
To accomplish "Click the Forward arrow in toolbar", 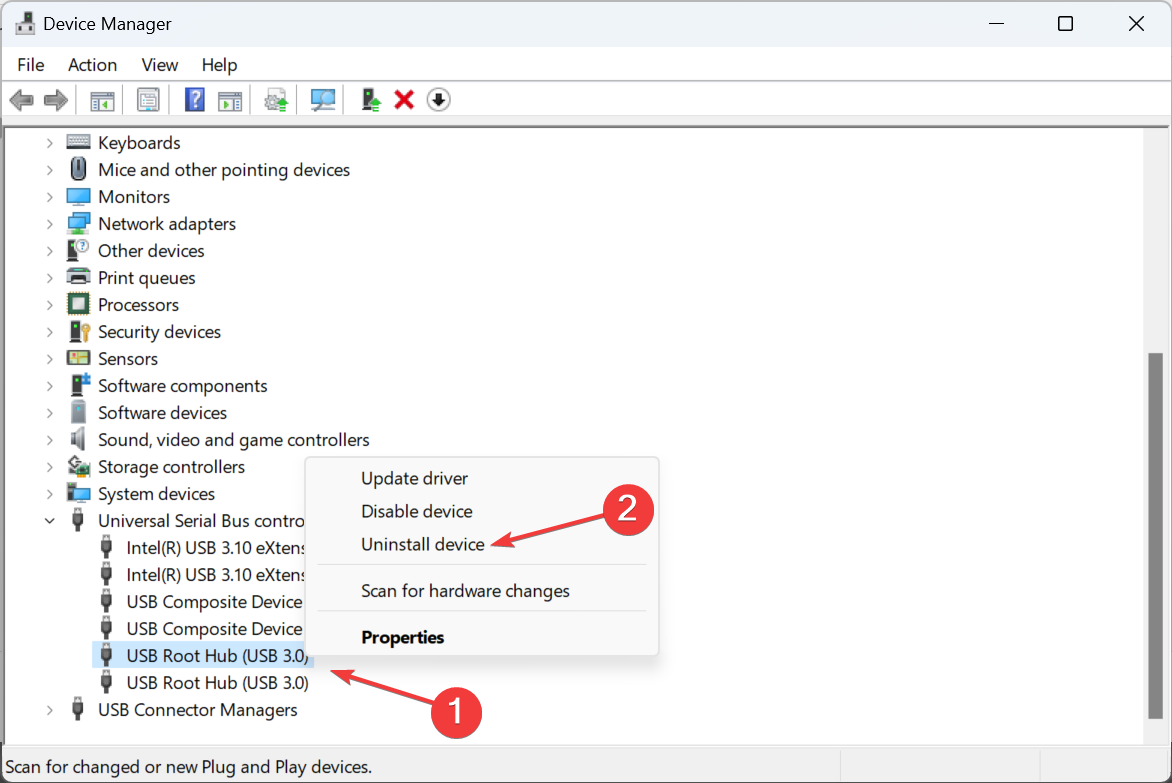I will click(x=56, y=99).
